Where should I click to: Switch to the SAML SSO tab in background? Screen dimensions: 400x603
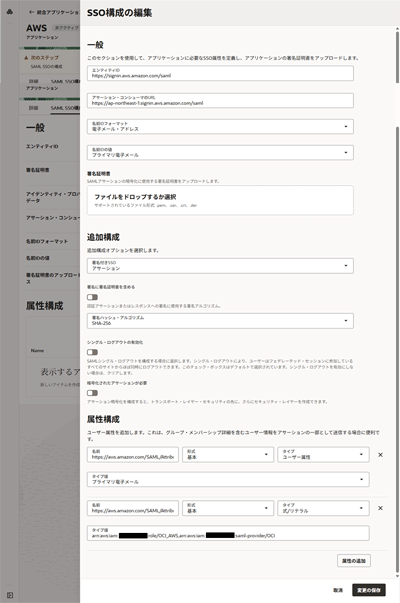tap(65, 108)
